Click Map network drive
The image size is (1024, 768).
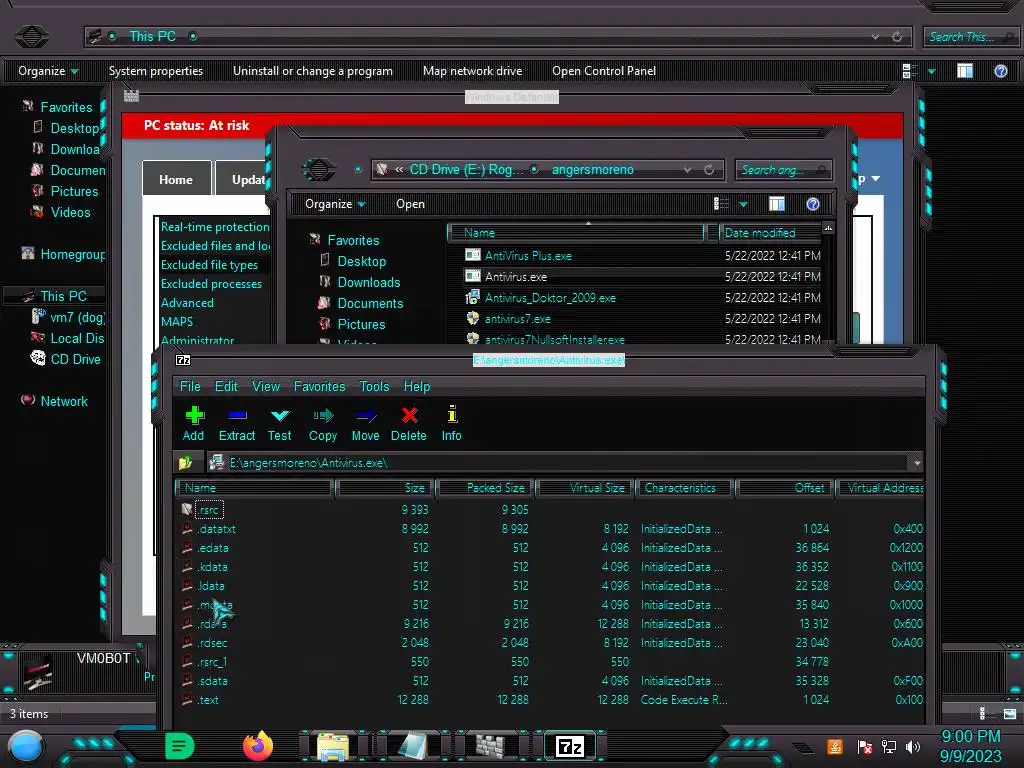click(x=472, y=71)
